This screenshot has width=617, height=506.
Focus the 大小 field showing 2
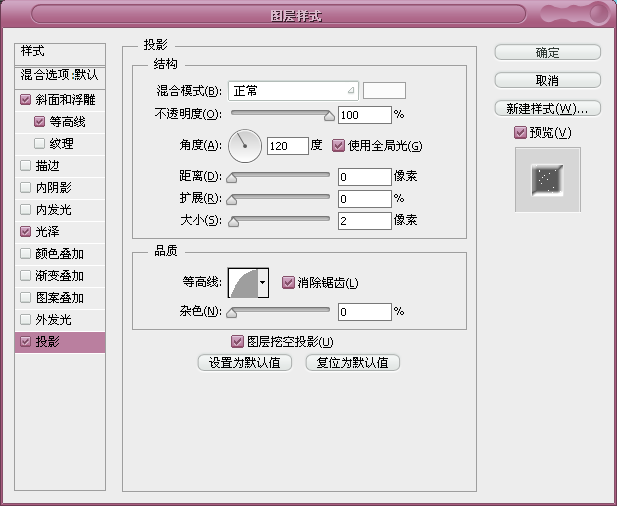(x=365, y=221)
